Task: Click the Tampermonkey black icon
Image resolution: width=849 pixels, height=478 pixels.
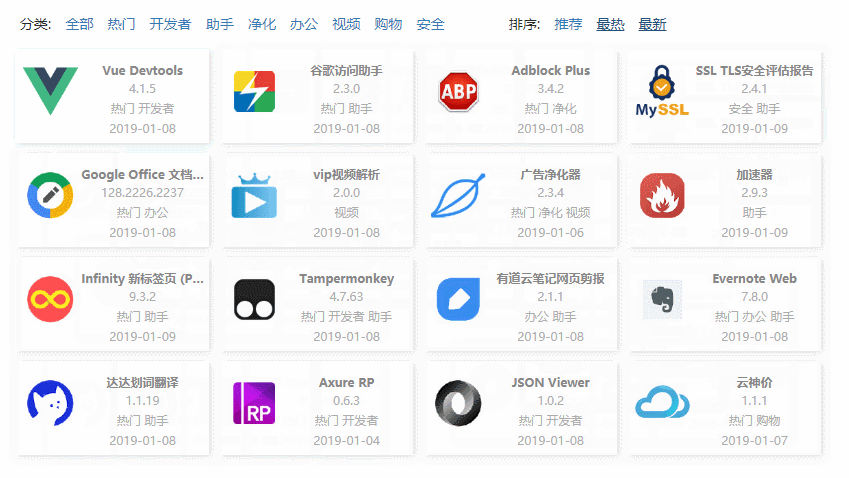Action: pyautogui.click(x=254, y=299)
